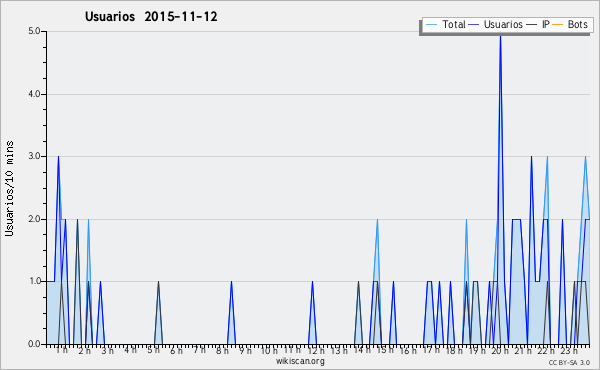Screen dimensions: 600x370
Task: Click the Usuarios legend label
Action: coord(503,24)
